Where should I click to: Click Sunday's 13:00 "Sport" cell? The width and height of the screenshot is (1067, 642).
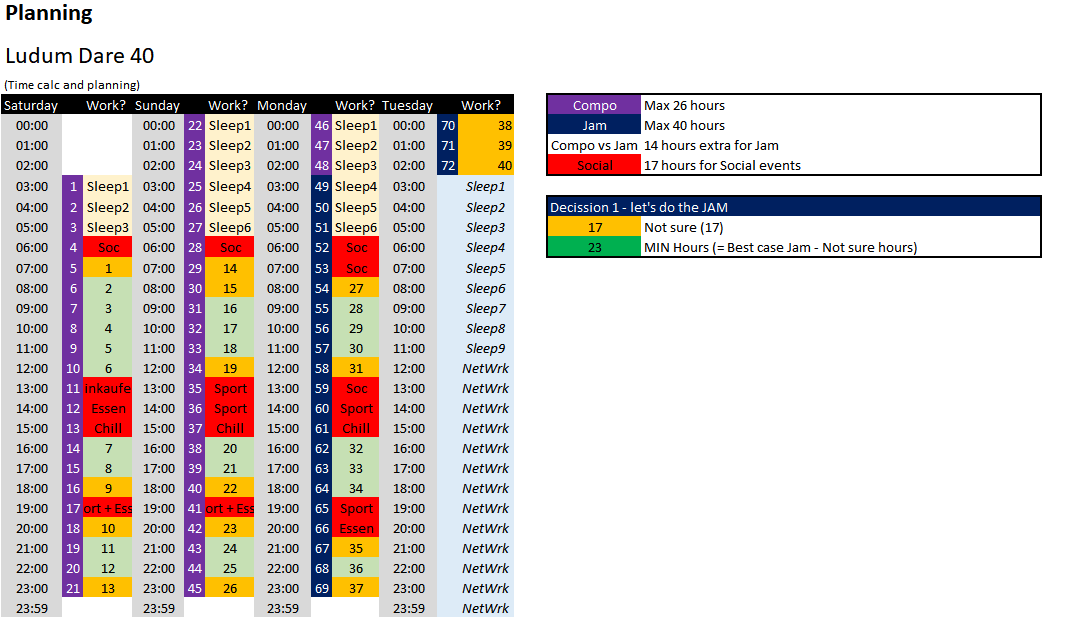point(230,388)
